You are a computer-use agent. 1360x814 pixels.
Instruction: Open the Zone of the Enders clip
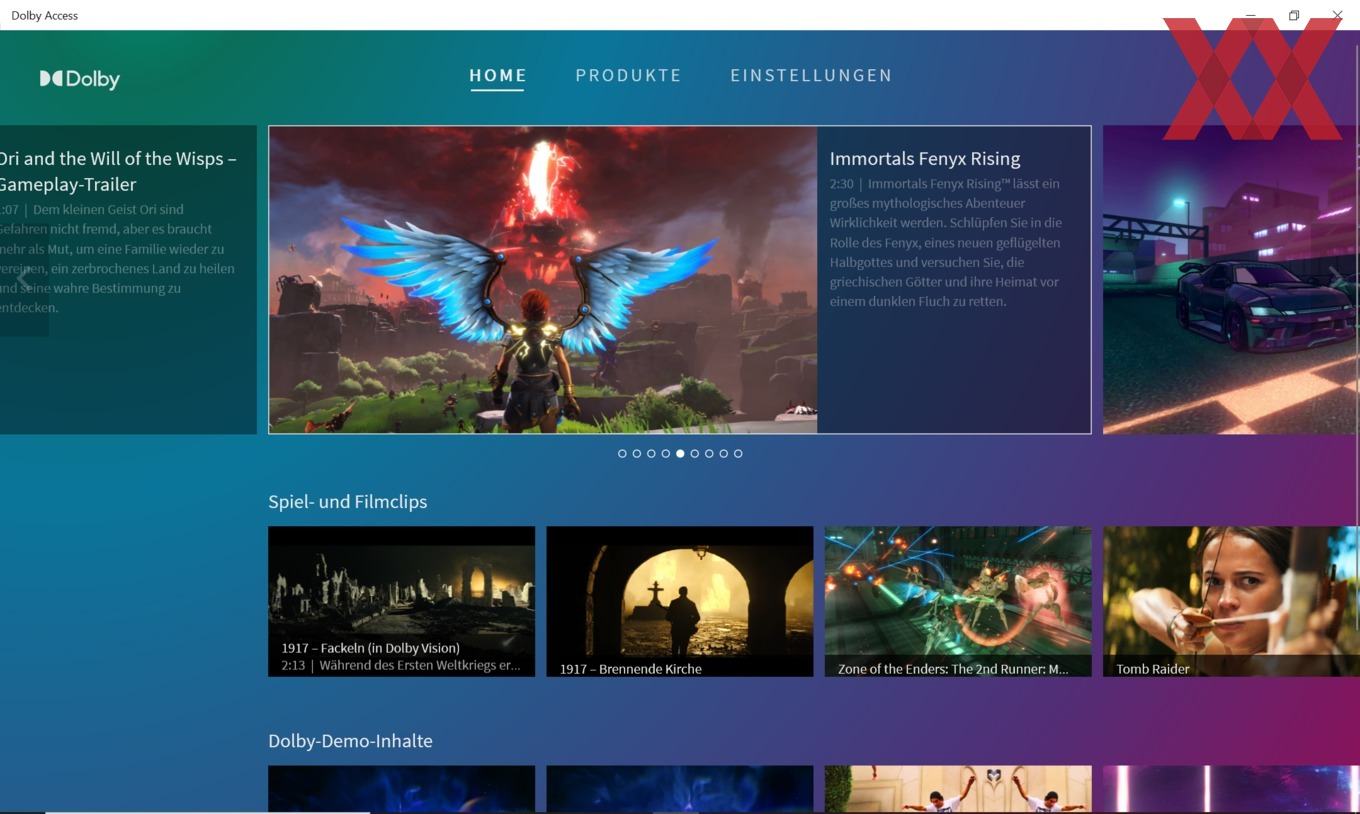click(958, 601)
